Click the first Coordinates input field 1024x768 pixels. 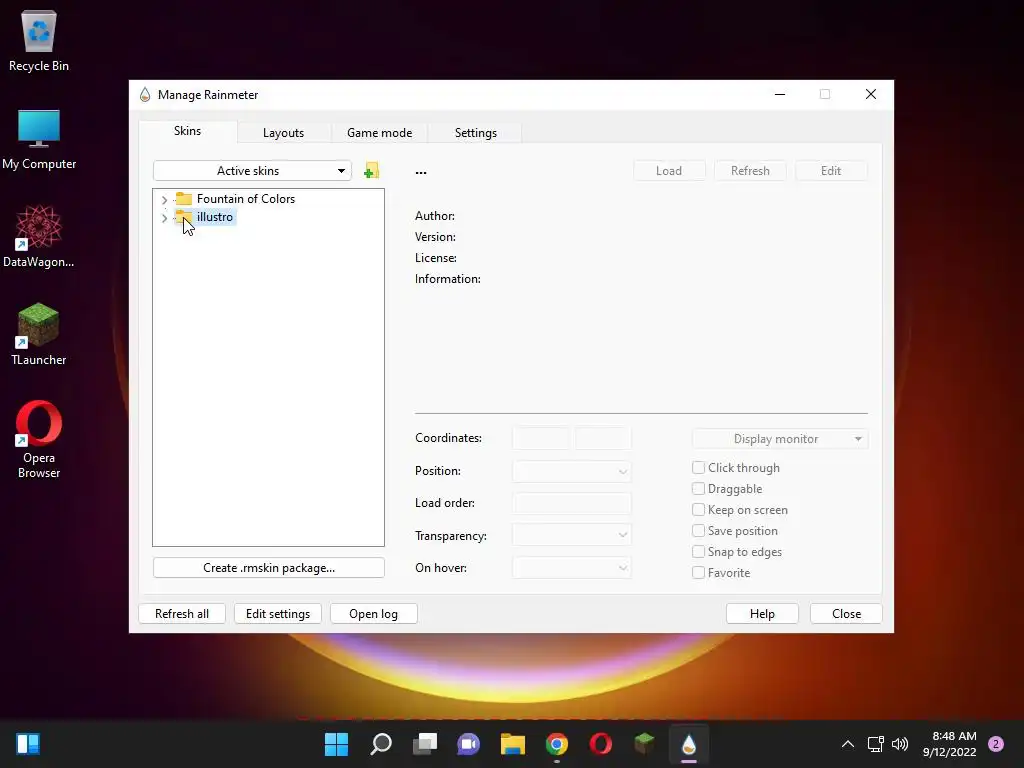[541, 438]
